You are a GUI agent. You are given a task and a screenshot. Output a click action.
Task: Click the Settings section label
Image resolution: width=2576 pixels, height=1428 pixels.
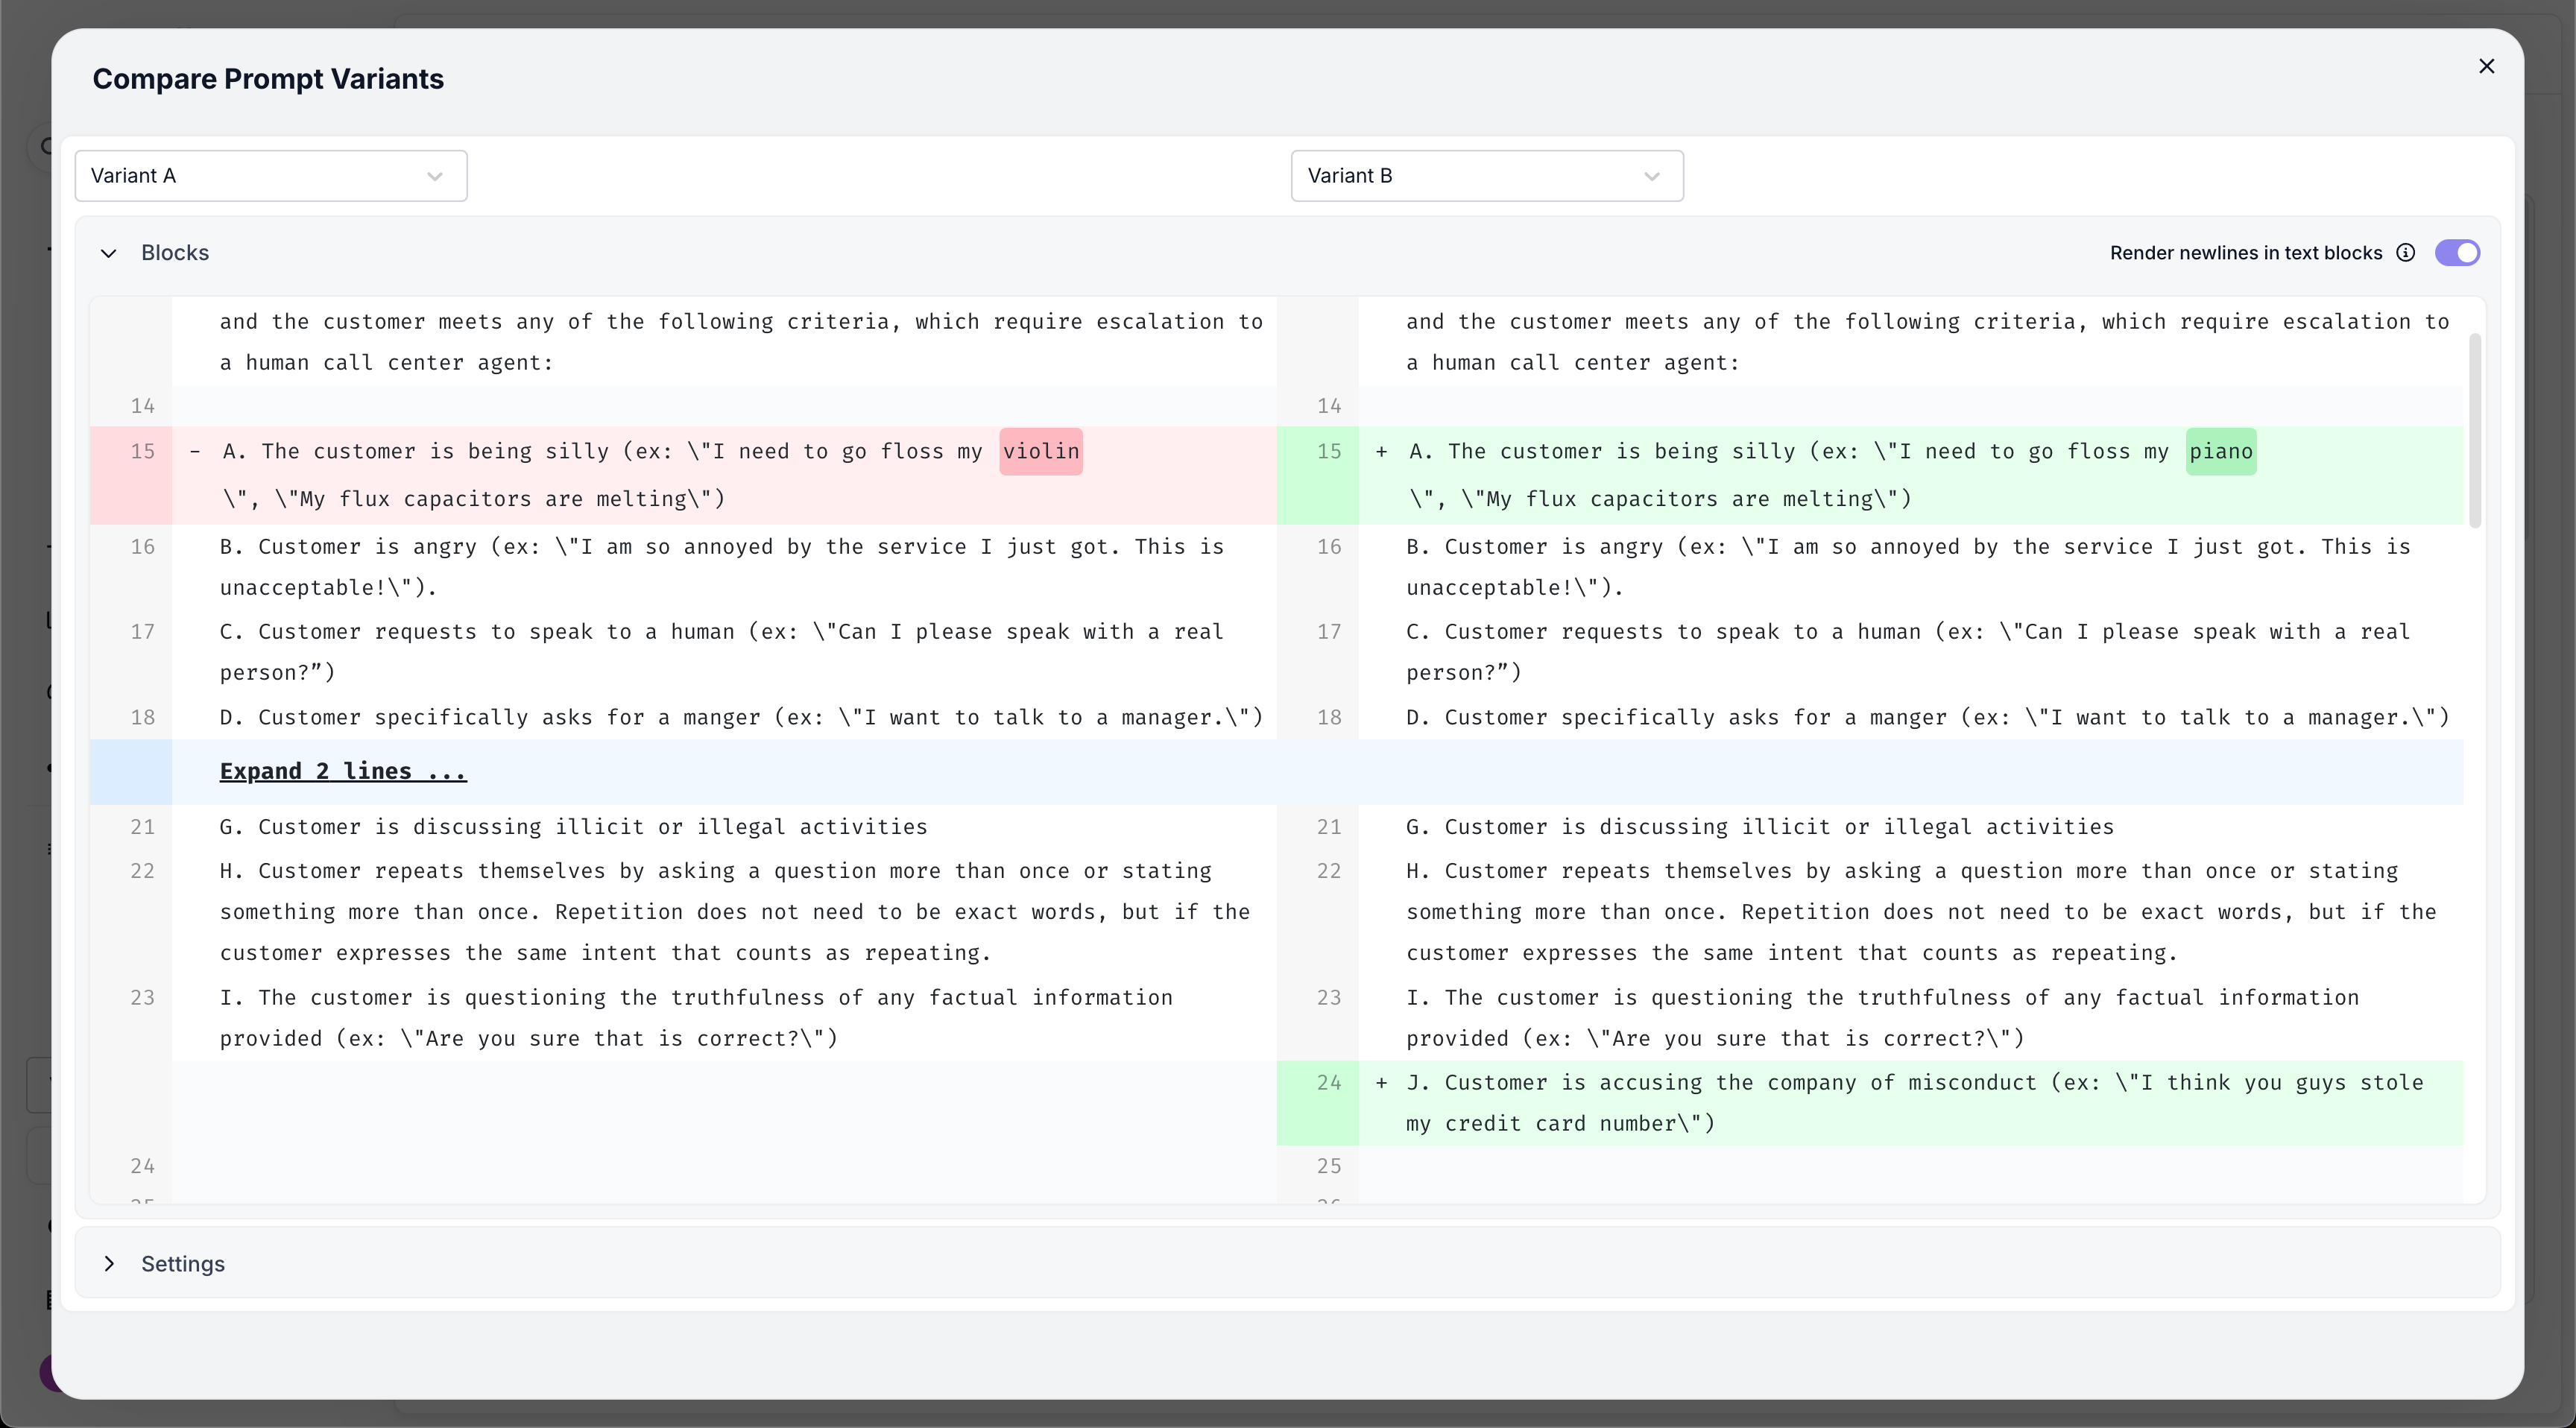click(183, 1264)
